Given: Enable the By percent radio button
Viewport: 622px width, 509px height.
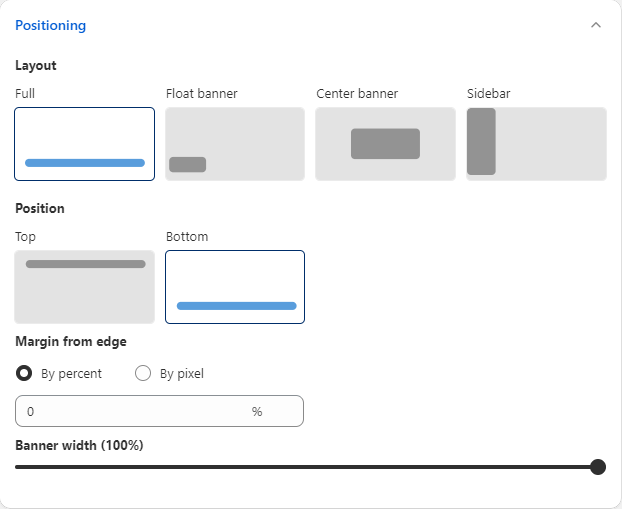Looking at the screenshot, I should pyautogui.click(x=24, y=374).
